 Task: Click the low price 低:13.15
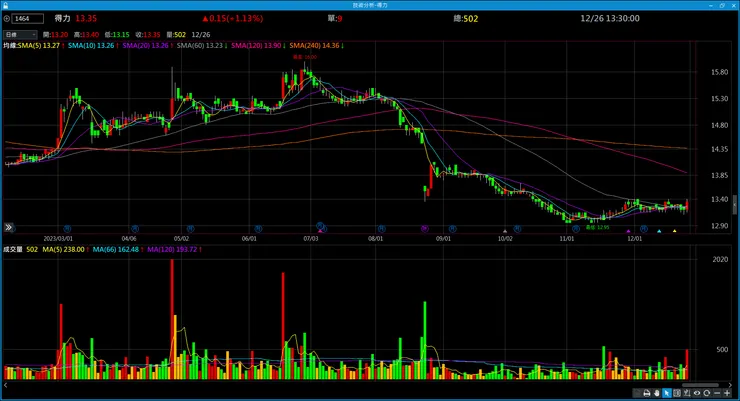coord(117,35)
